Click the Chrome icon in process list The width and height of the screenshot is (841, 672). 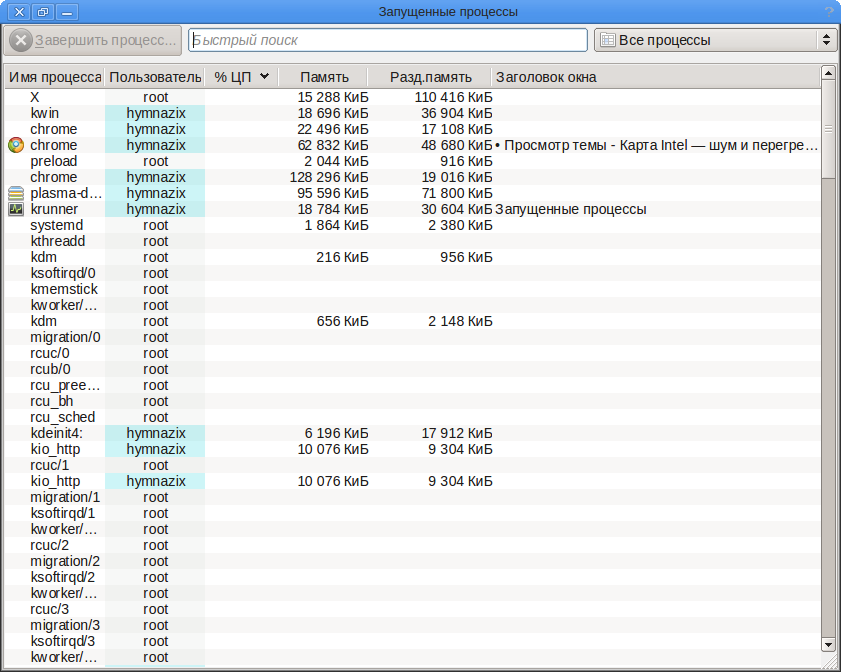(x=15, y=145)
